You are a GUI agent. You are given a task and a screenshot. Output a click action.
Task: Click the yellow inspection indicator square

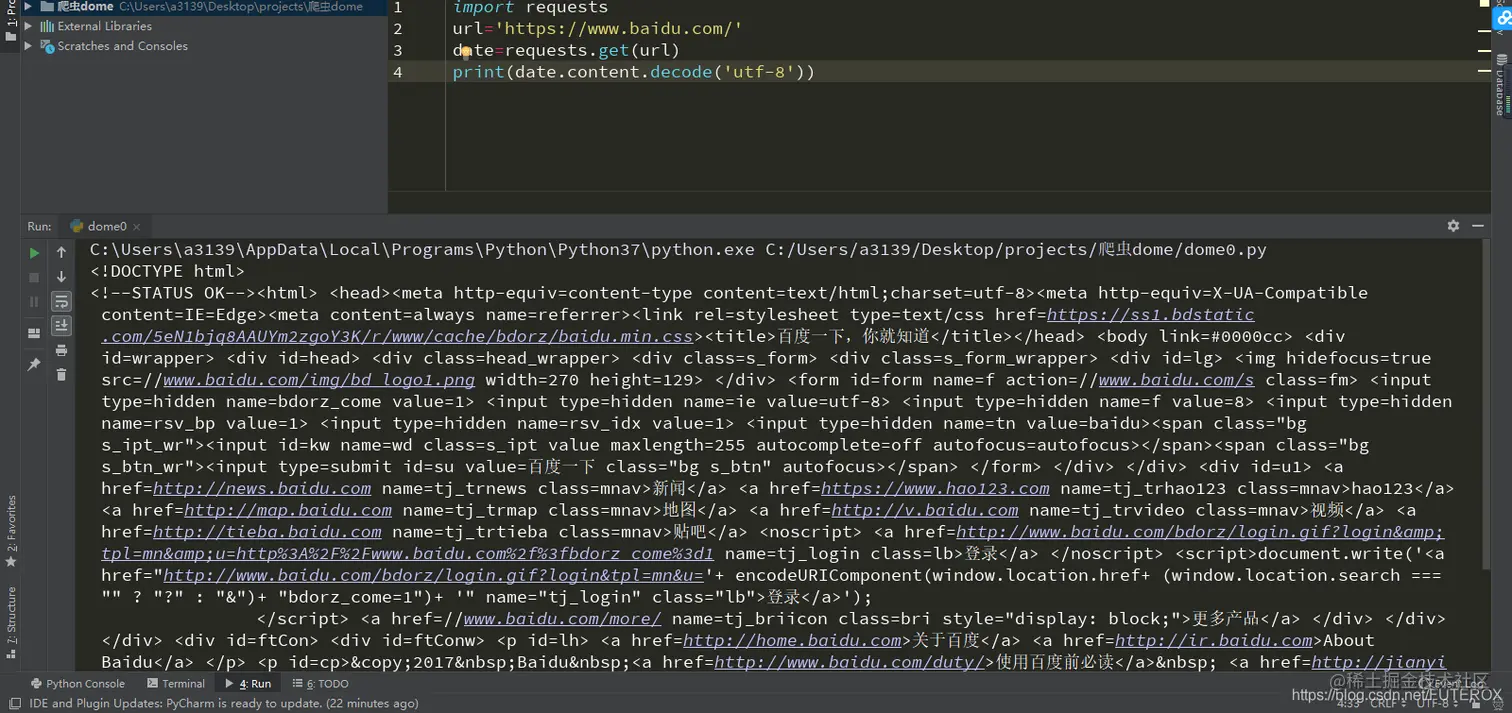coord(1484,5)
